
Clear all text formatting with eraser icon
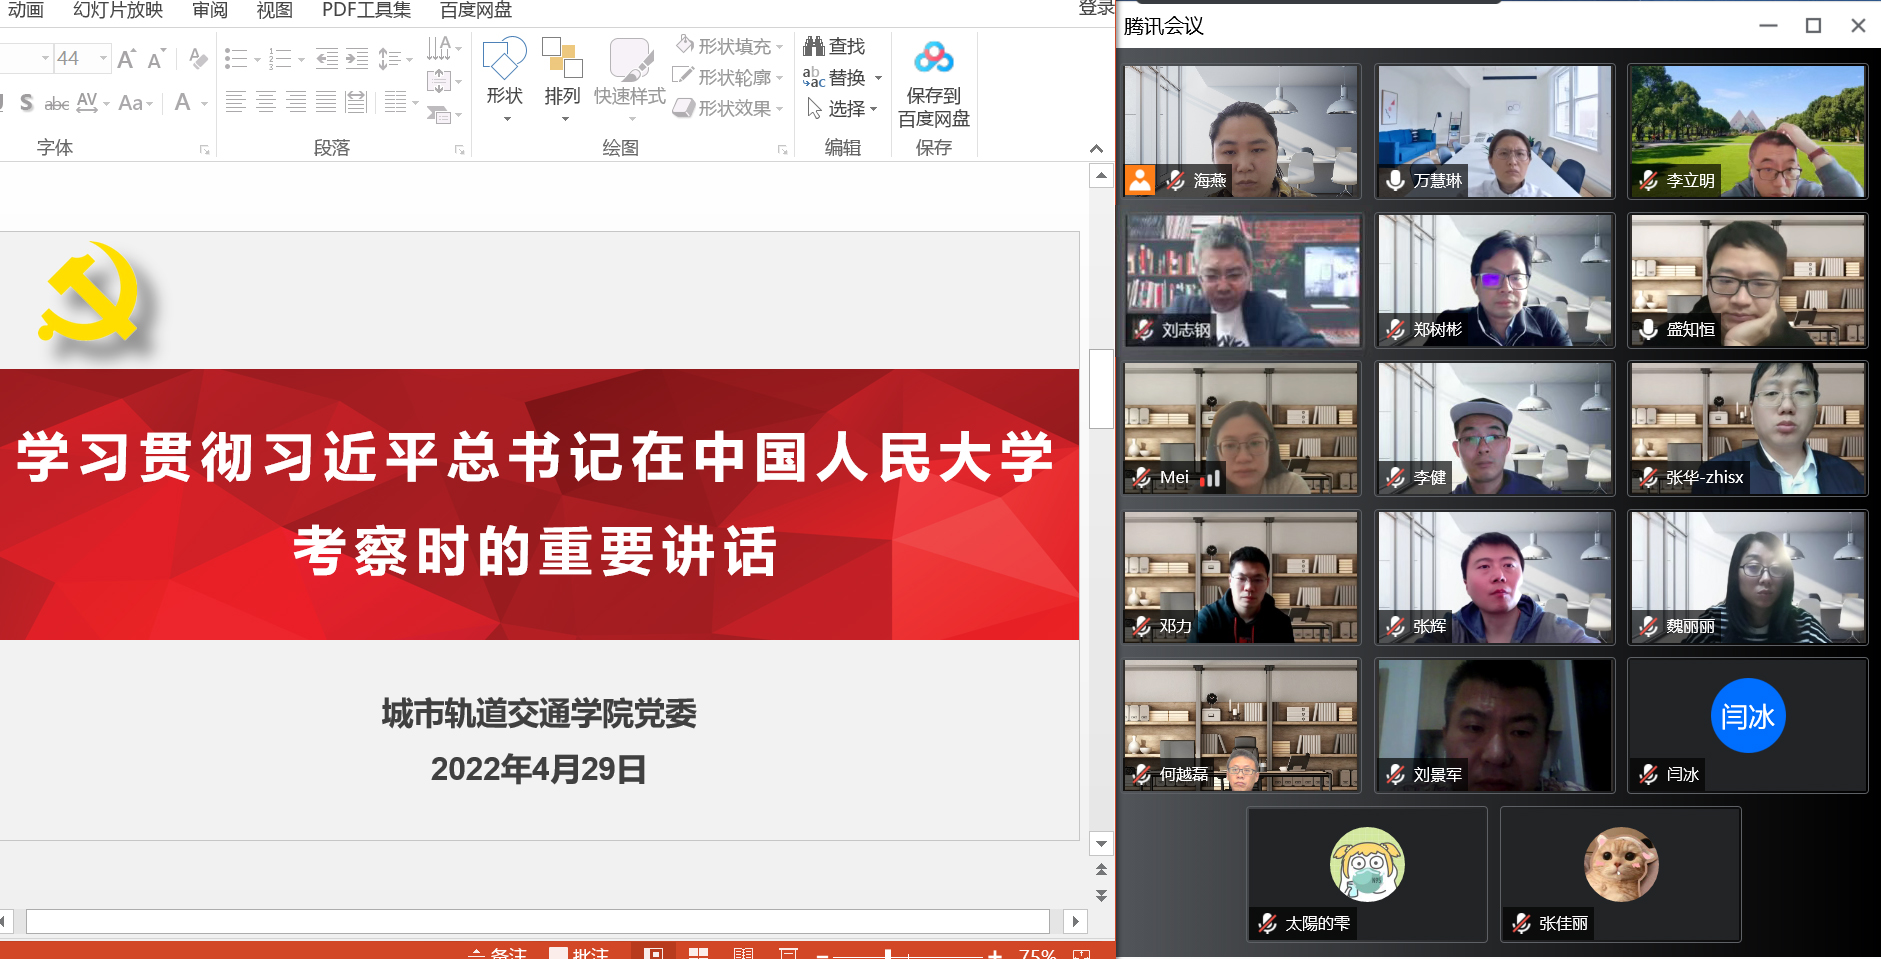point(198,59)
